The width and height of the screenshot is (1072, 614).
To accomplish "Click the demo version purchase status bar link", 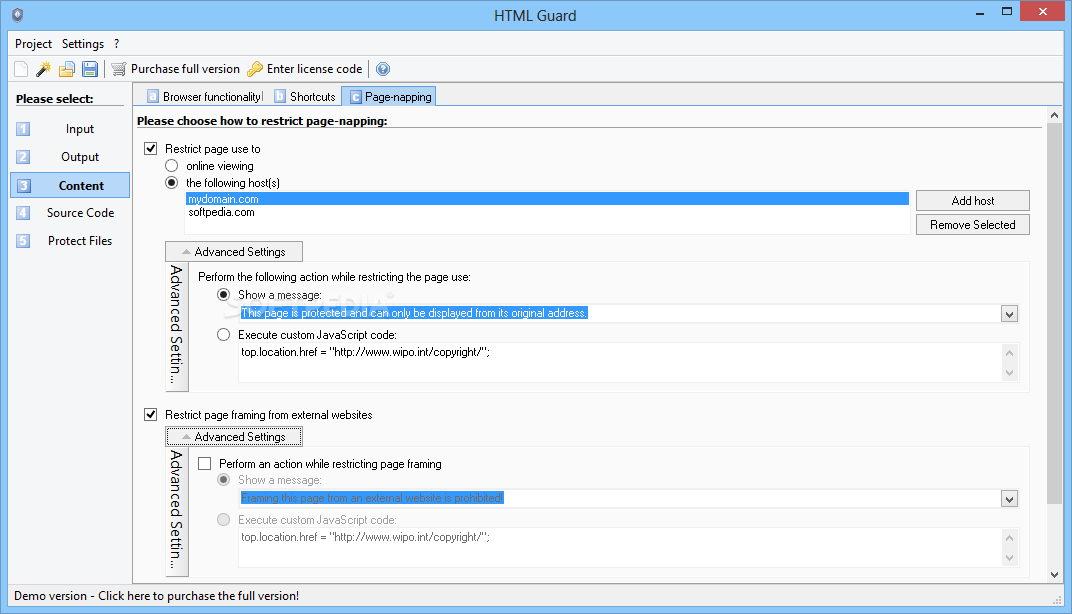I will 157,596.
